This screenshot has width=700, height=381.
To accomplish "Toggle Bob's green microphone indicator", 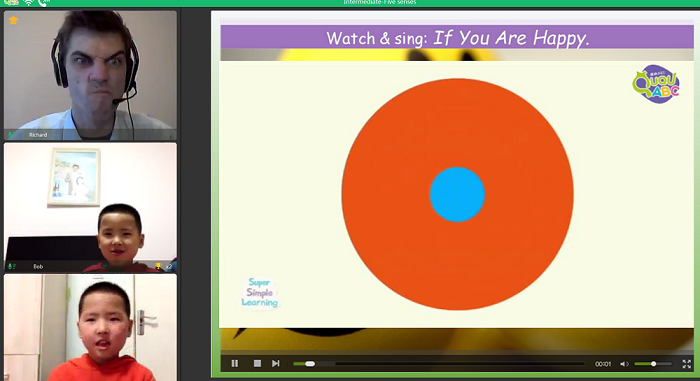I will point(11,266).
